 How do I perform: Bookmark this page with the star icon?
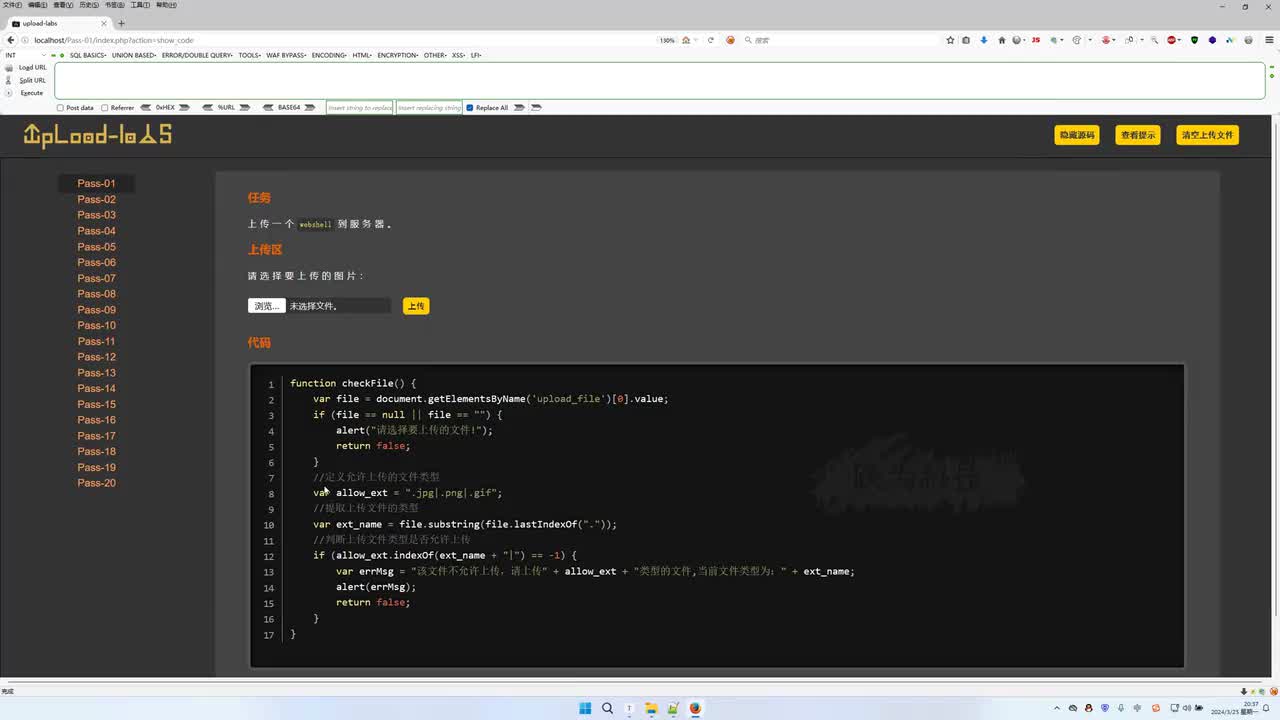[x=950, y=40]
